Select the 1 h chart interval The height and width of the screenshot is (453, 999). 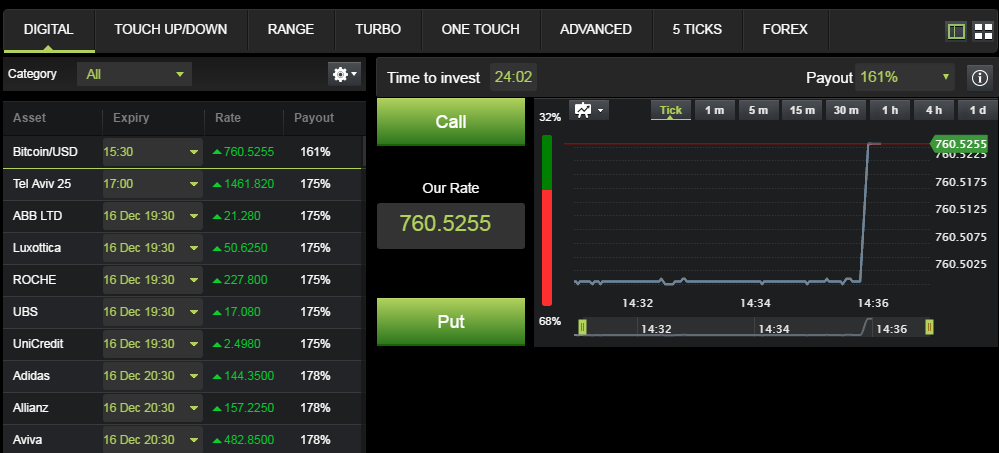890,110
